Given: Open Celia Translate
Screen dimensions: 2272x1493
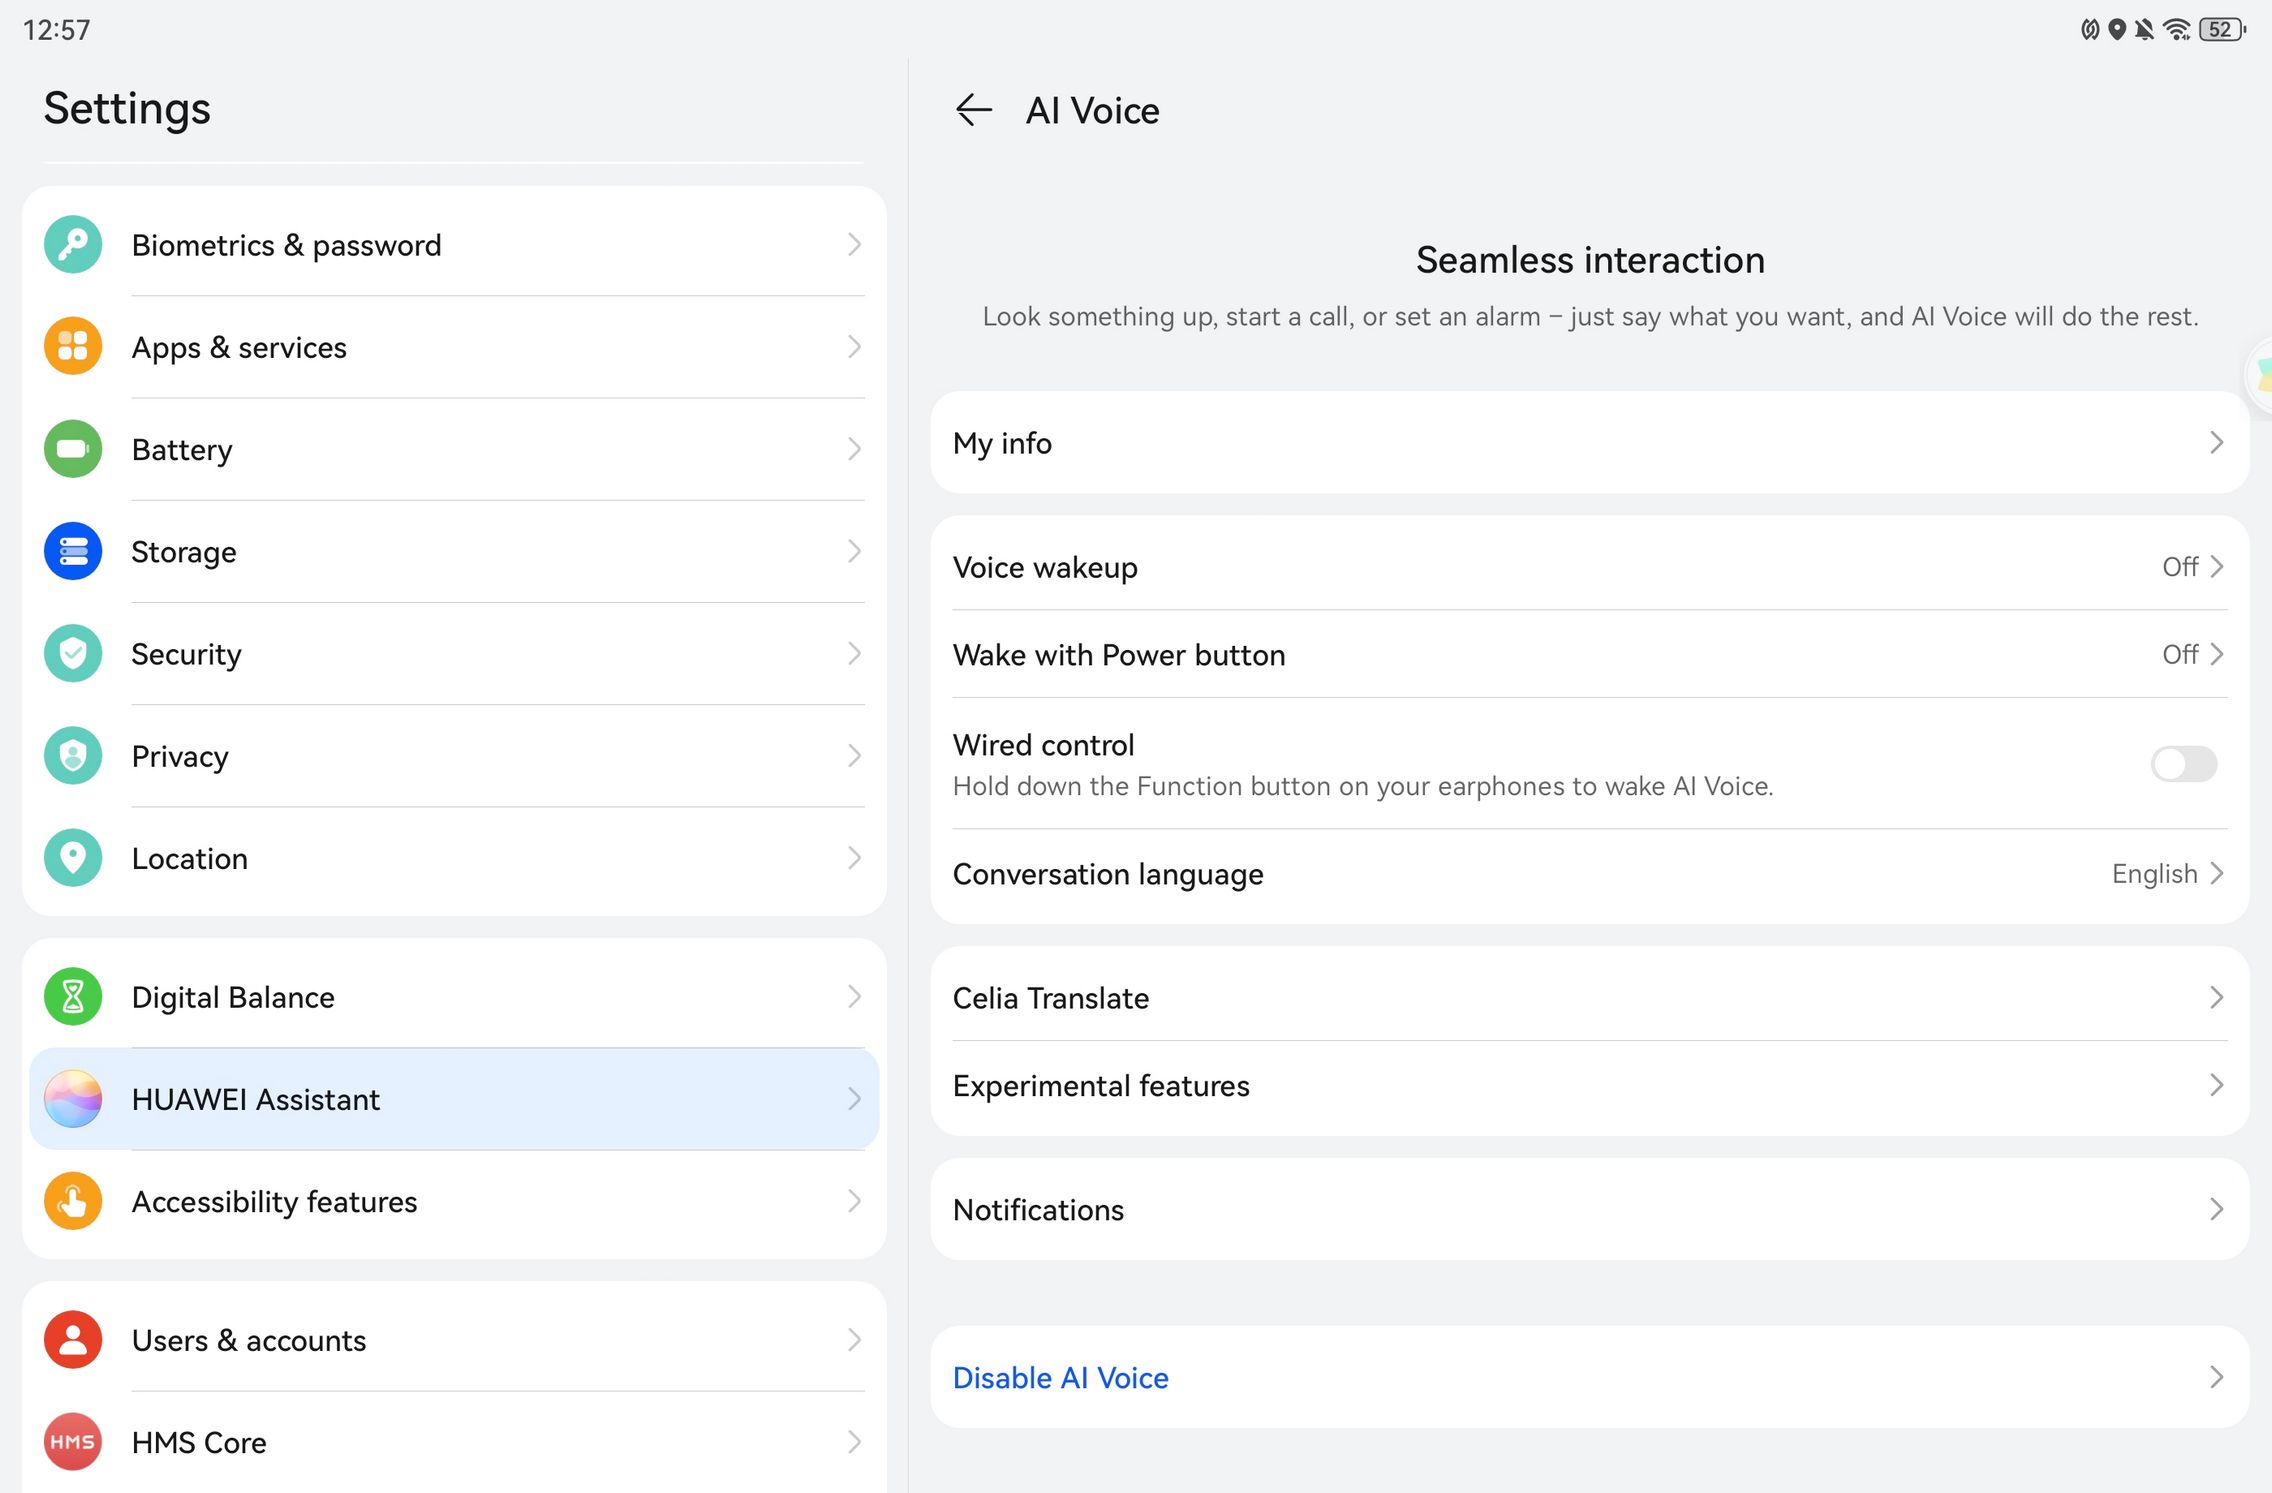Looking at the screenshot, I should click(1590, 998).
